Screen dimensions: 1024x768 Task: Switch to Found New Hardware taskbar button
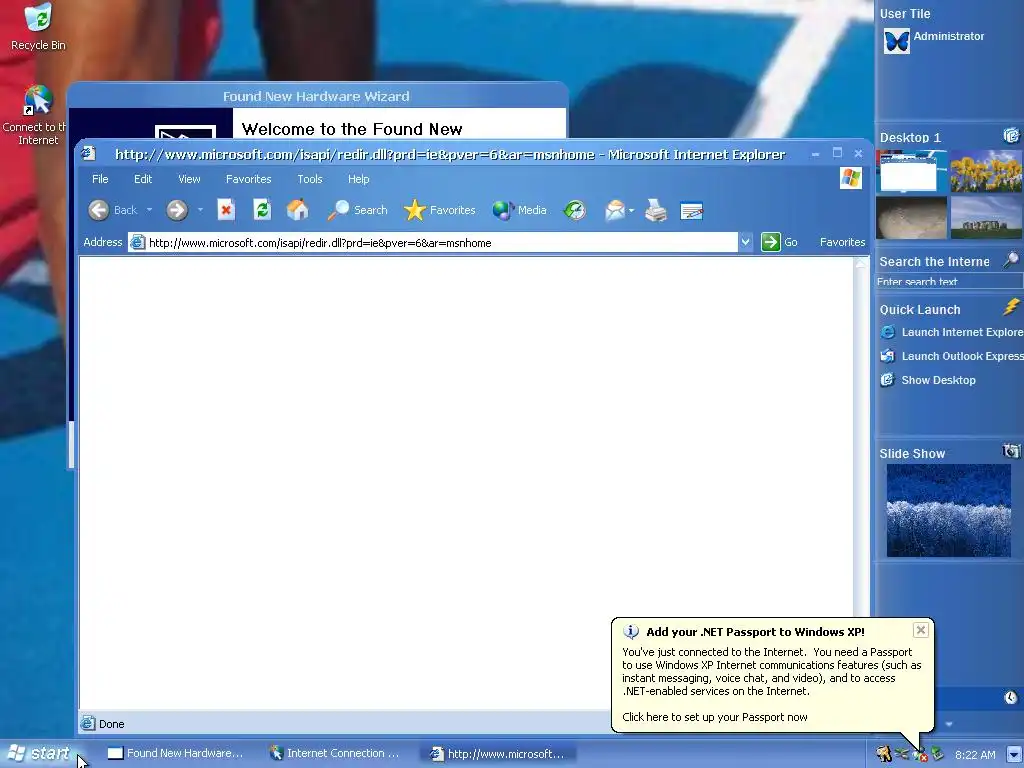point(175,754)
